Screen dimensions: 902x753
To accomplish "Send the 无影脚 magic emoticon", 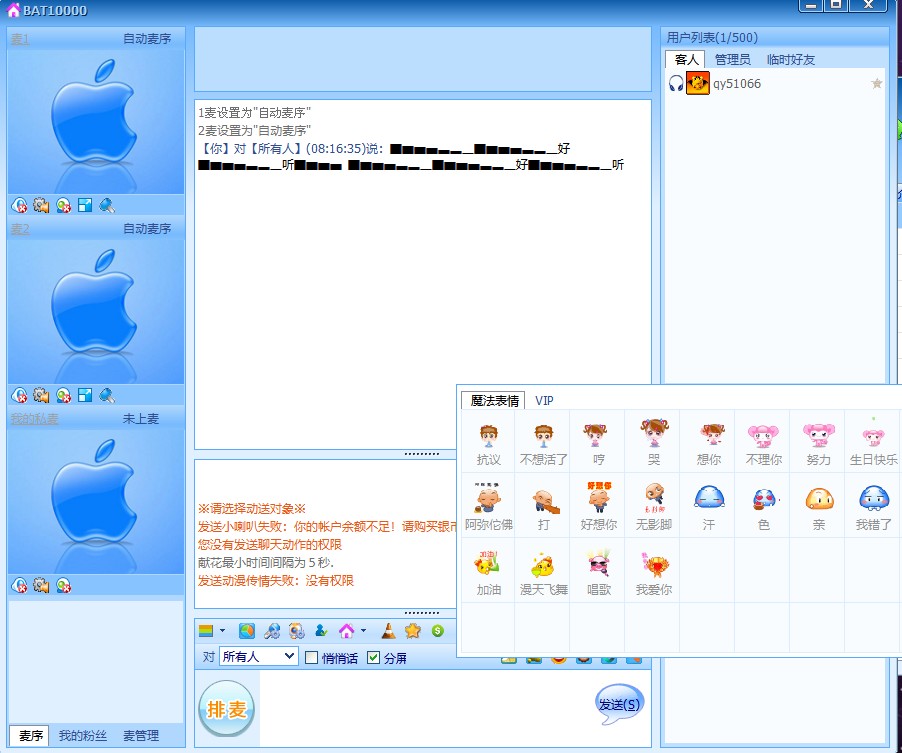I will coord(653,506).
